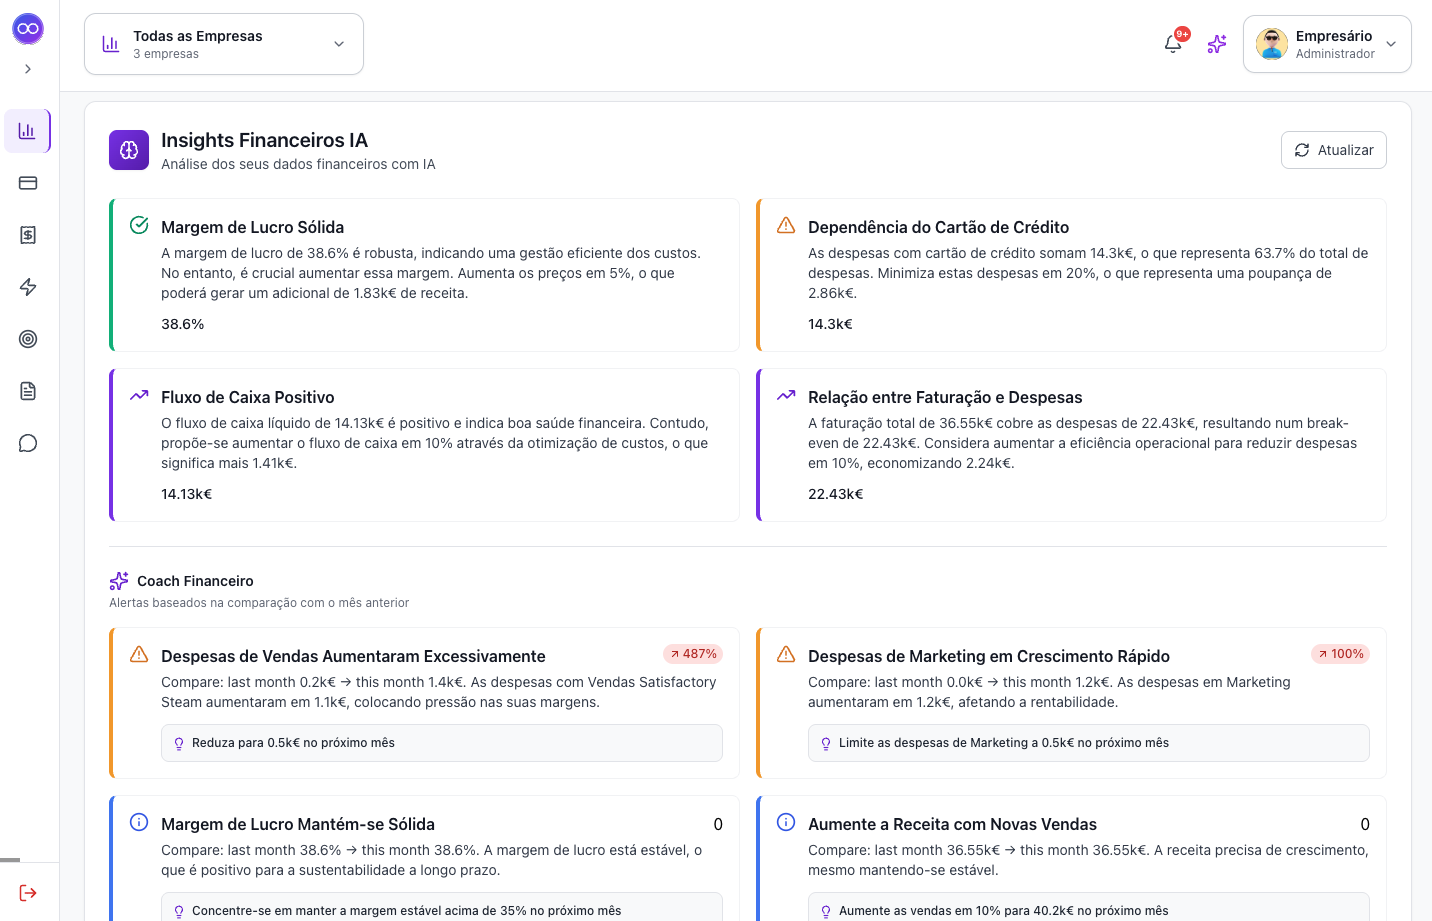Click the sparkles AI icon in the header
1432x921 pixels.
(1217, 44)
